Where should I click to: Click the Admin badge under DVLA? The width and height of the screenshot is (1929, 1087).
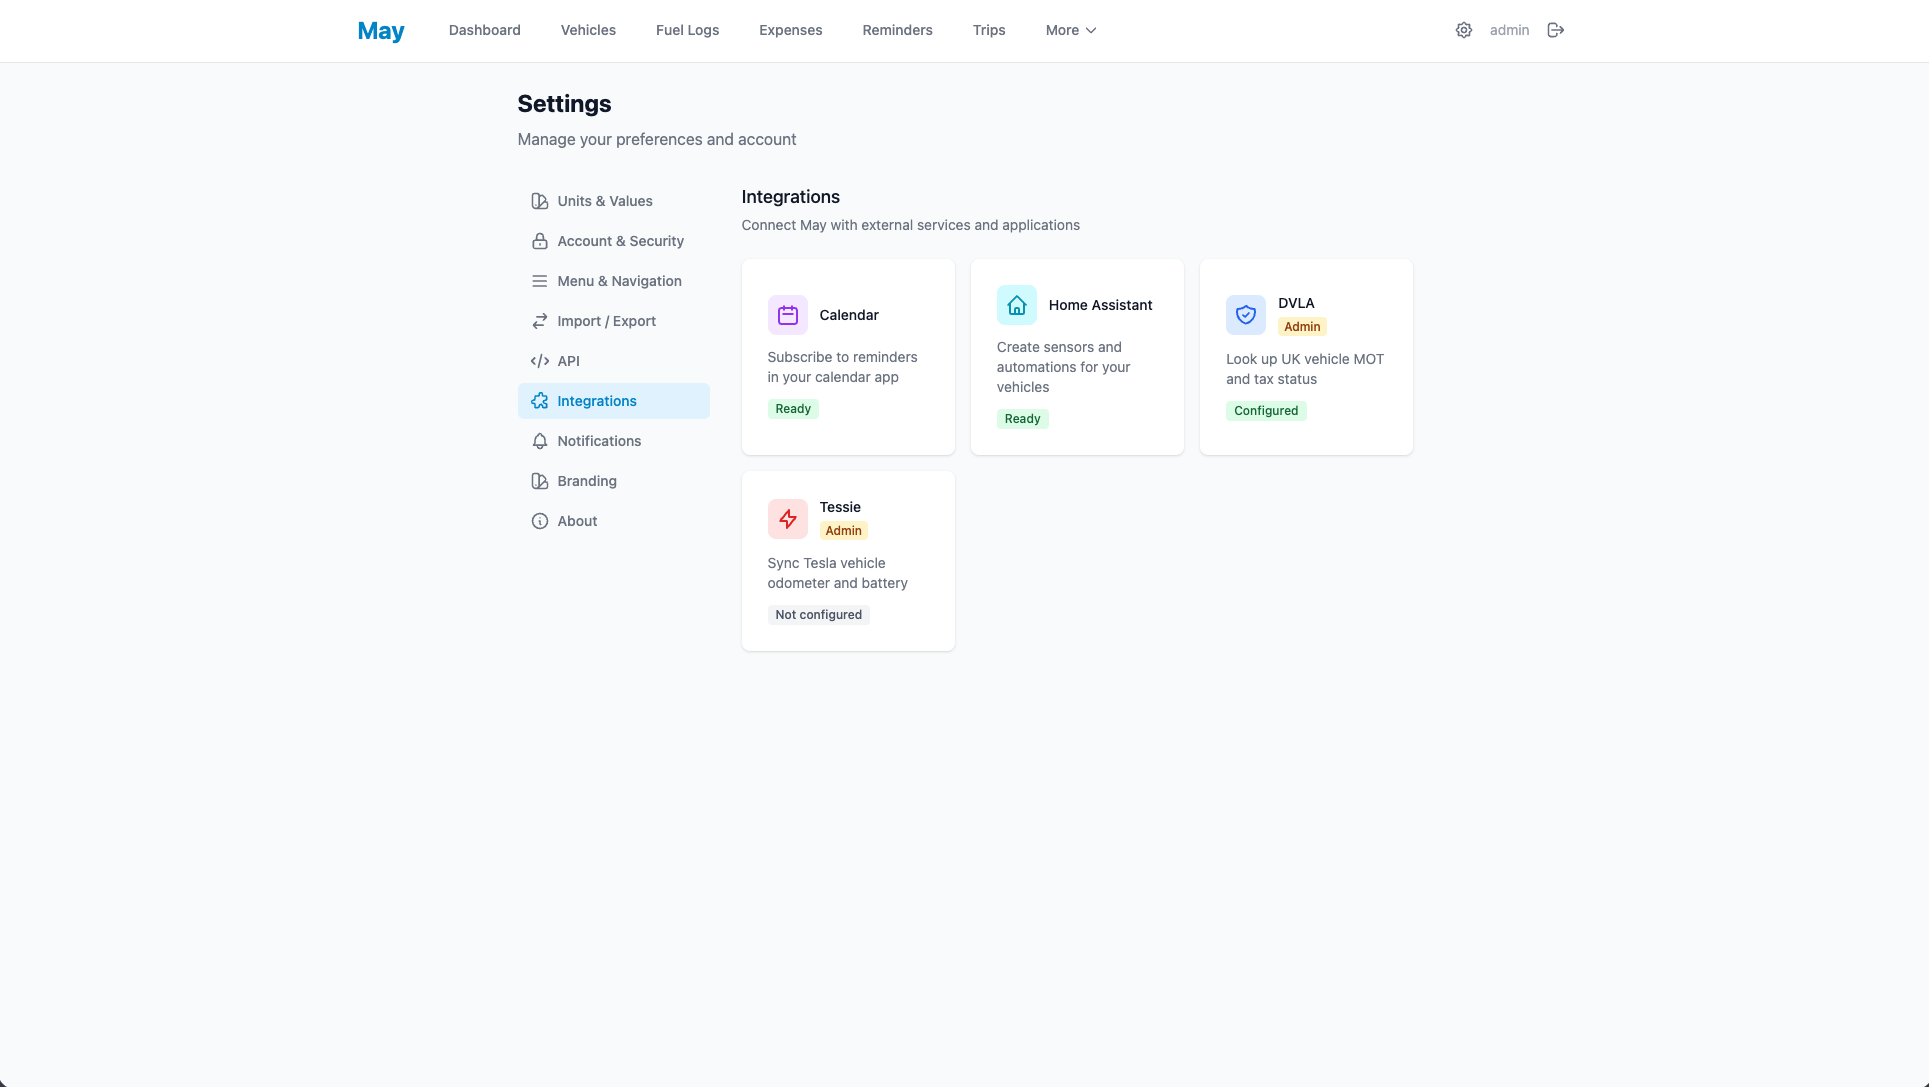coord(1301,327)
